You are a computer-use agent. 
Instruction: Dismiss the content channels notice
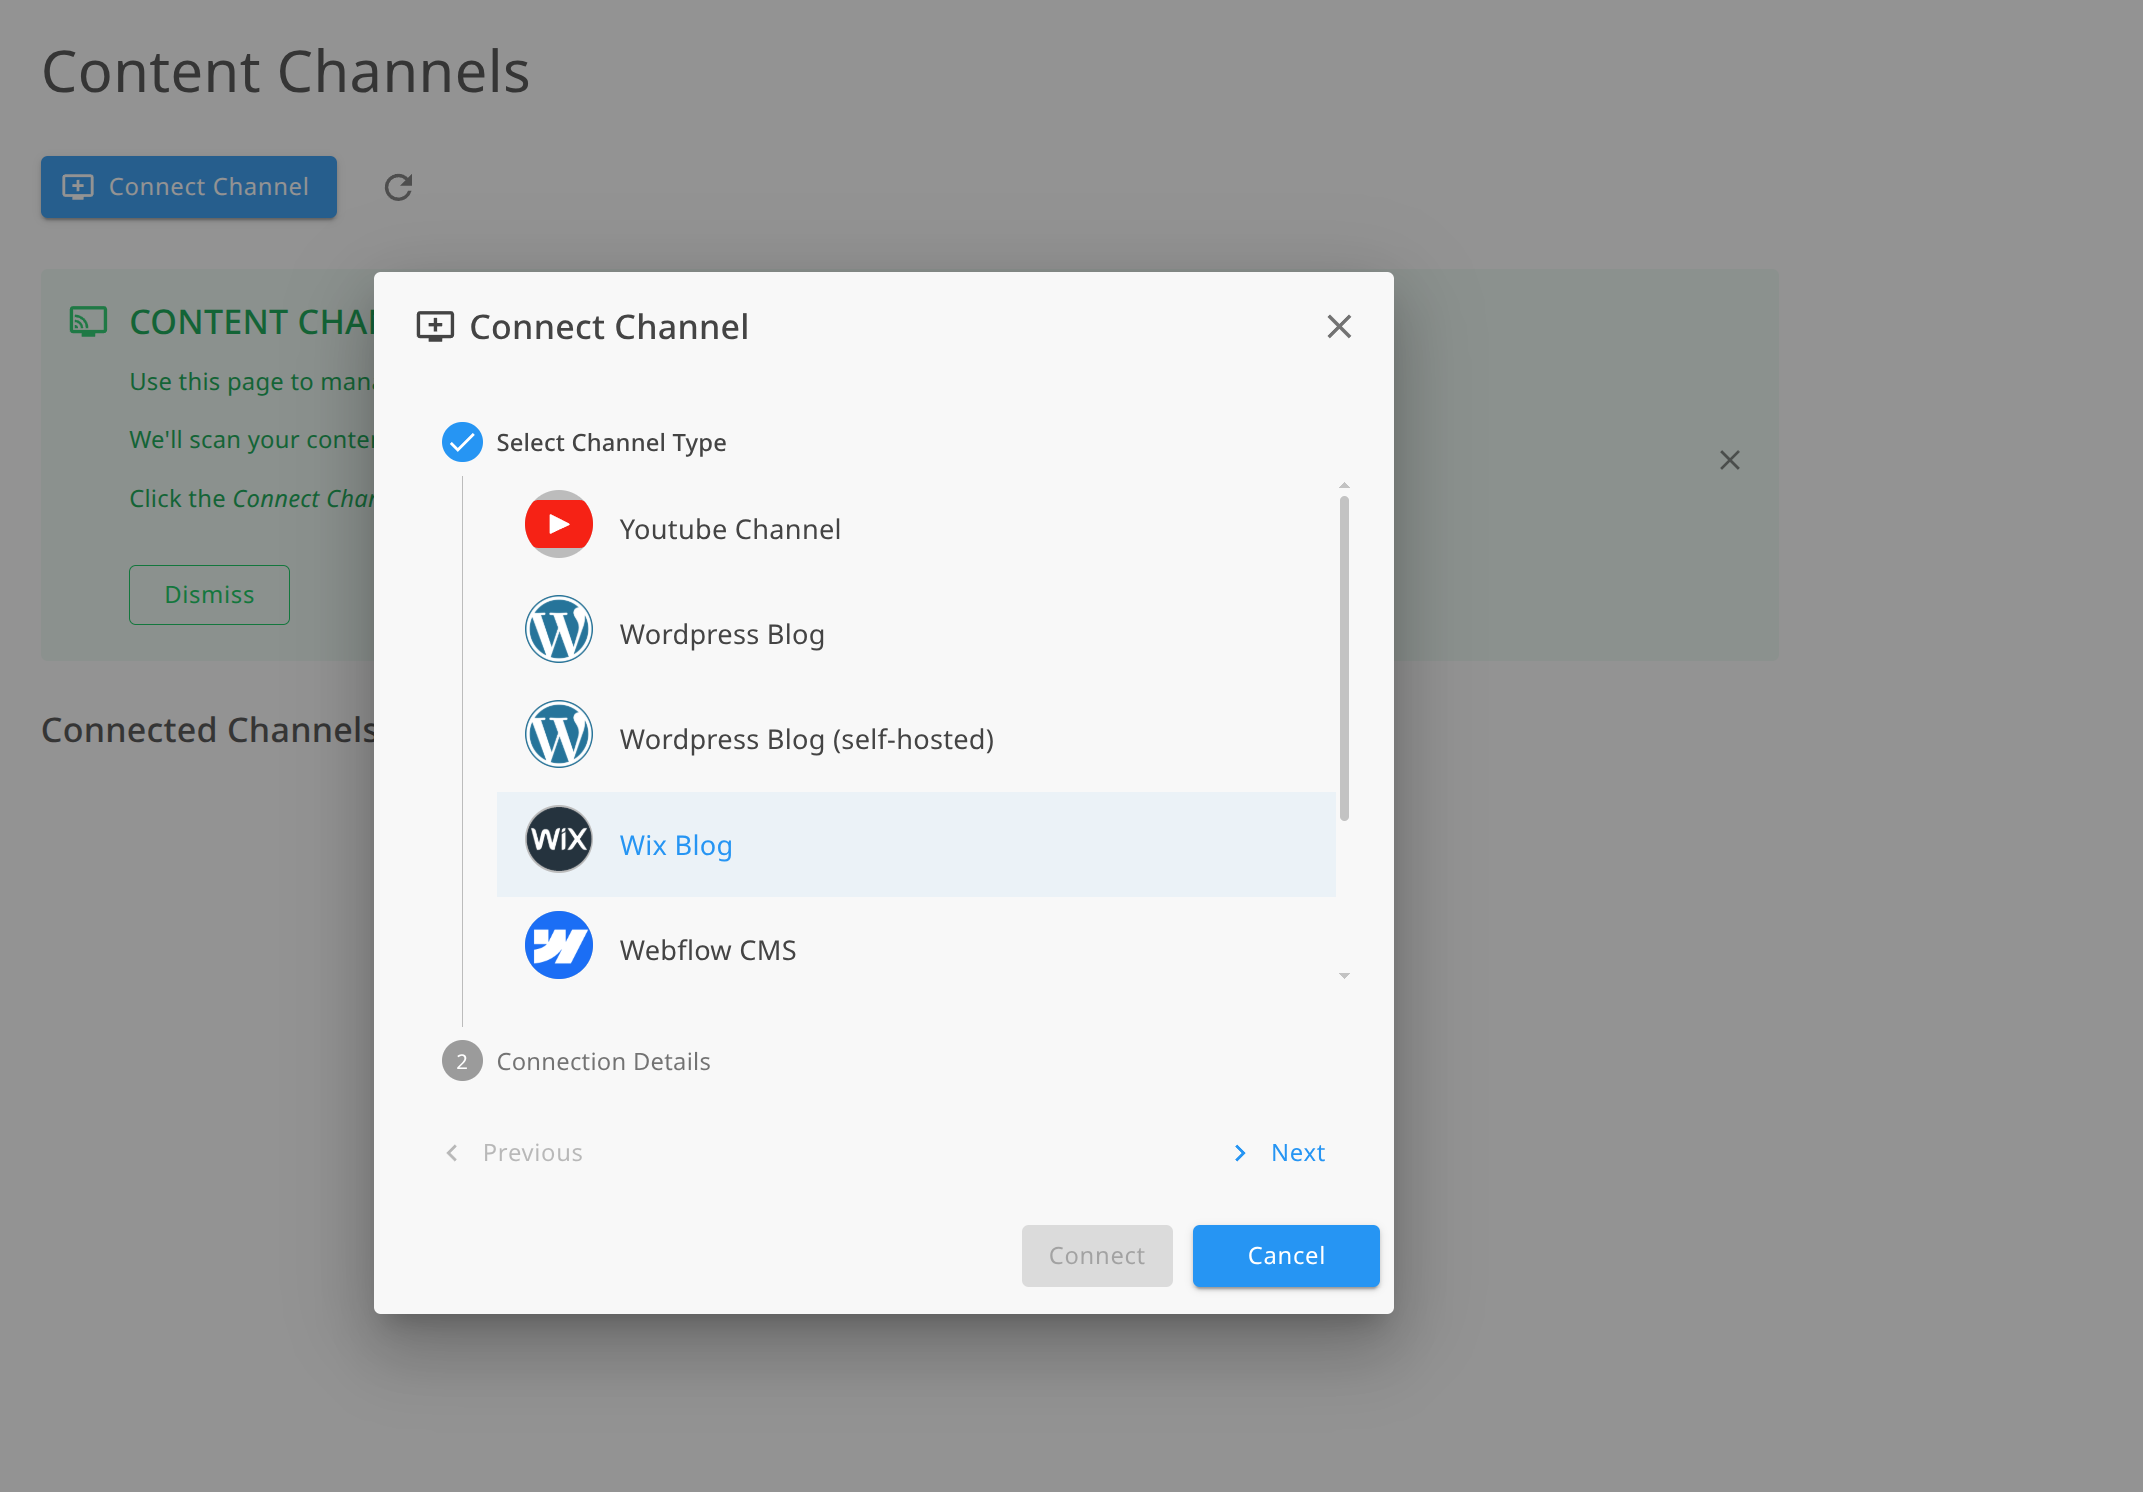pyautogui.click(x=209, y=594)
